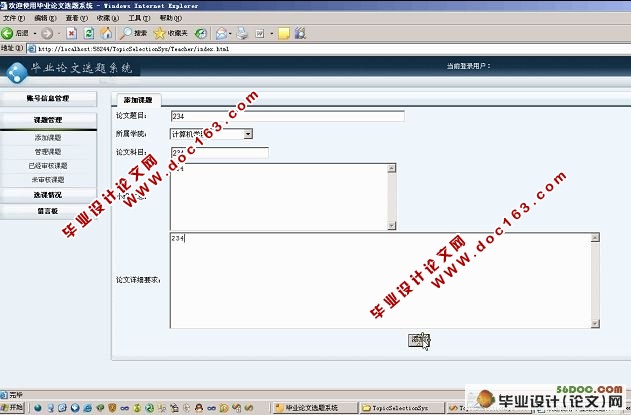Open the 文件(F) menu
The image size is (631, 415).
coord(13,18)
